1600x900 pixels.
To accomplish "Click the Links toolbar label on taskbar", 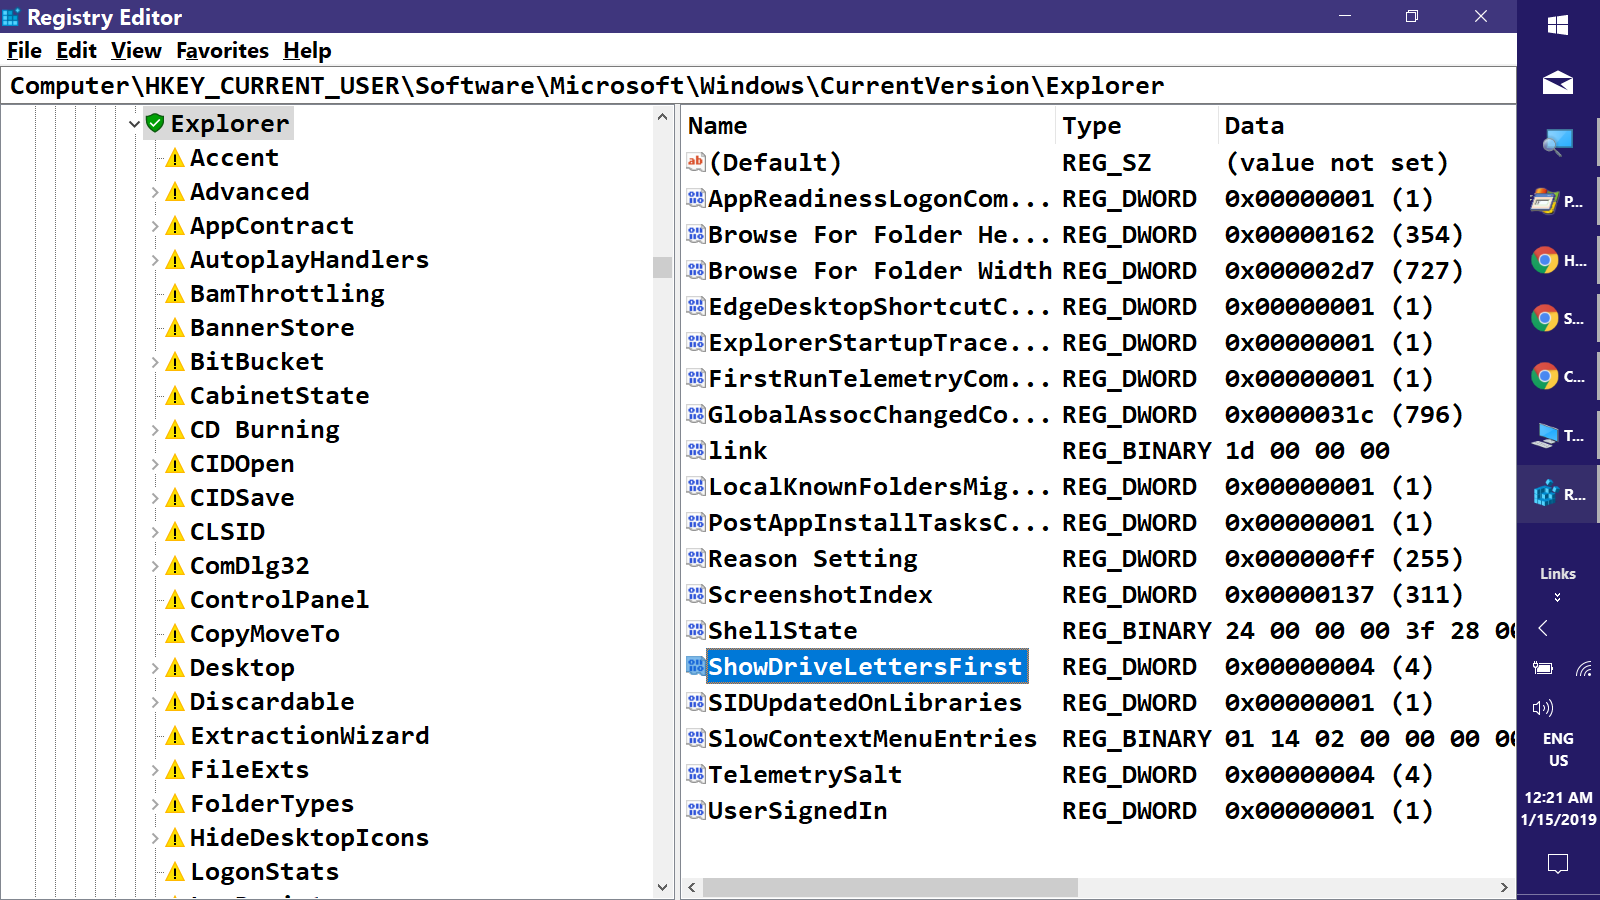I will point(1558,574).
